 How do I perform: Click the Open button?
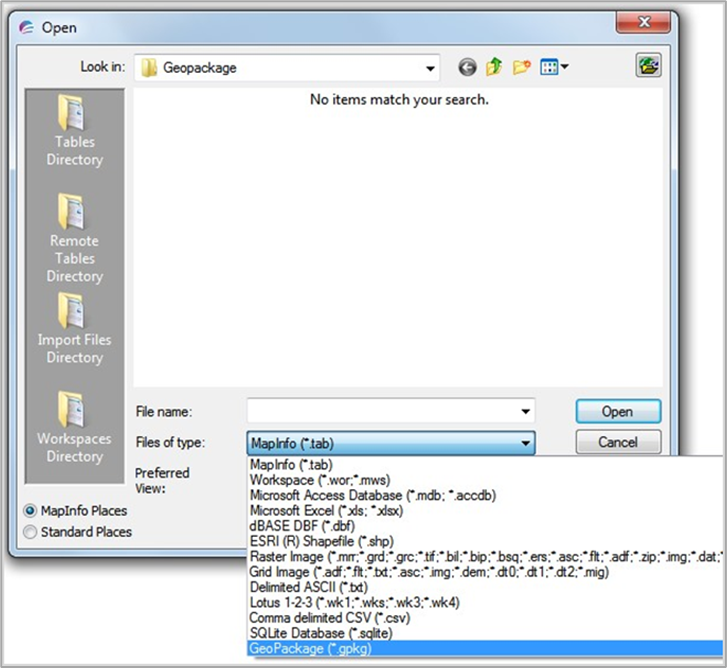pyautogui.click(x=618, y=411)
